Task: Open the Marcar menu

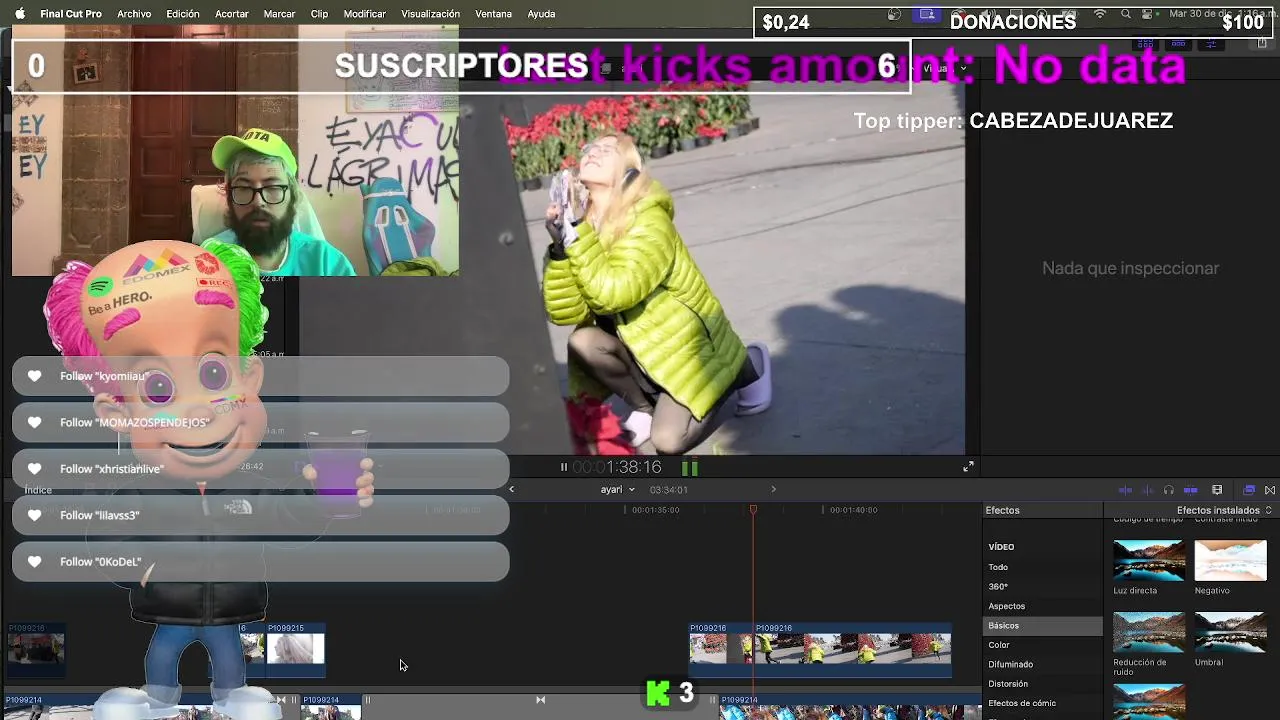Action: click(x=279, y=14)
